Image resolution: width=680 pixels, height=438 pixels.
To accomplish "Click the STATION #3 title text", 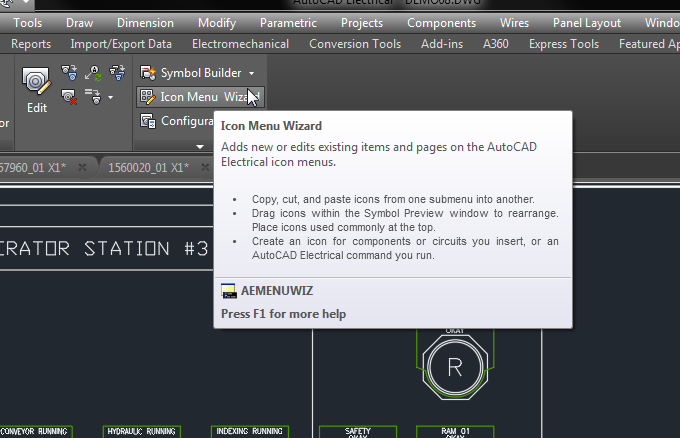I will [146, 248].
